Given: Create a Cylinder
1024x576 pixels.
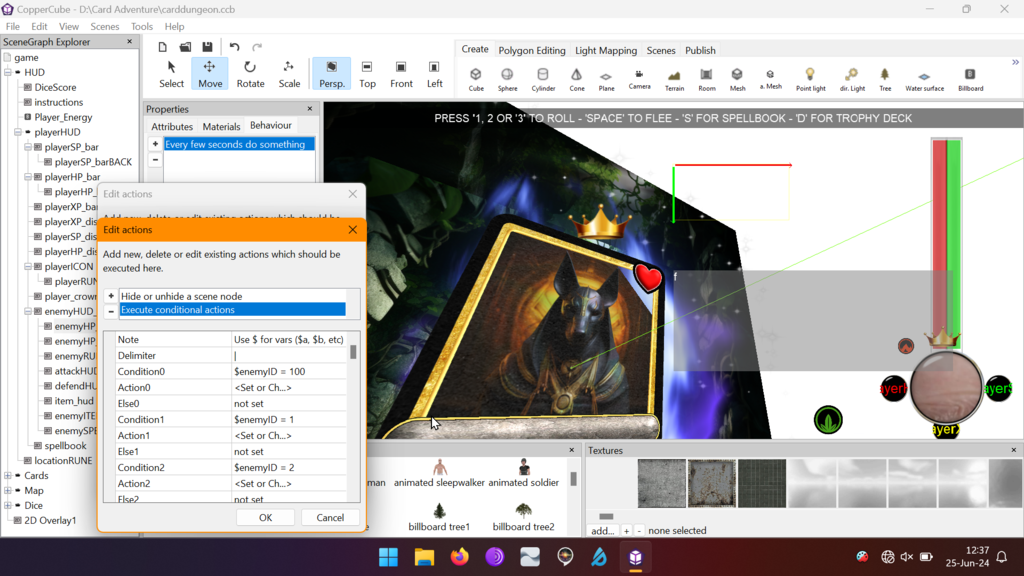Looking at the screenshot, I should pos(543,79).
